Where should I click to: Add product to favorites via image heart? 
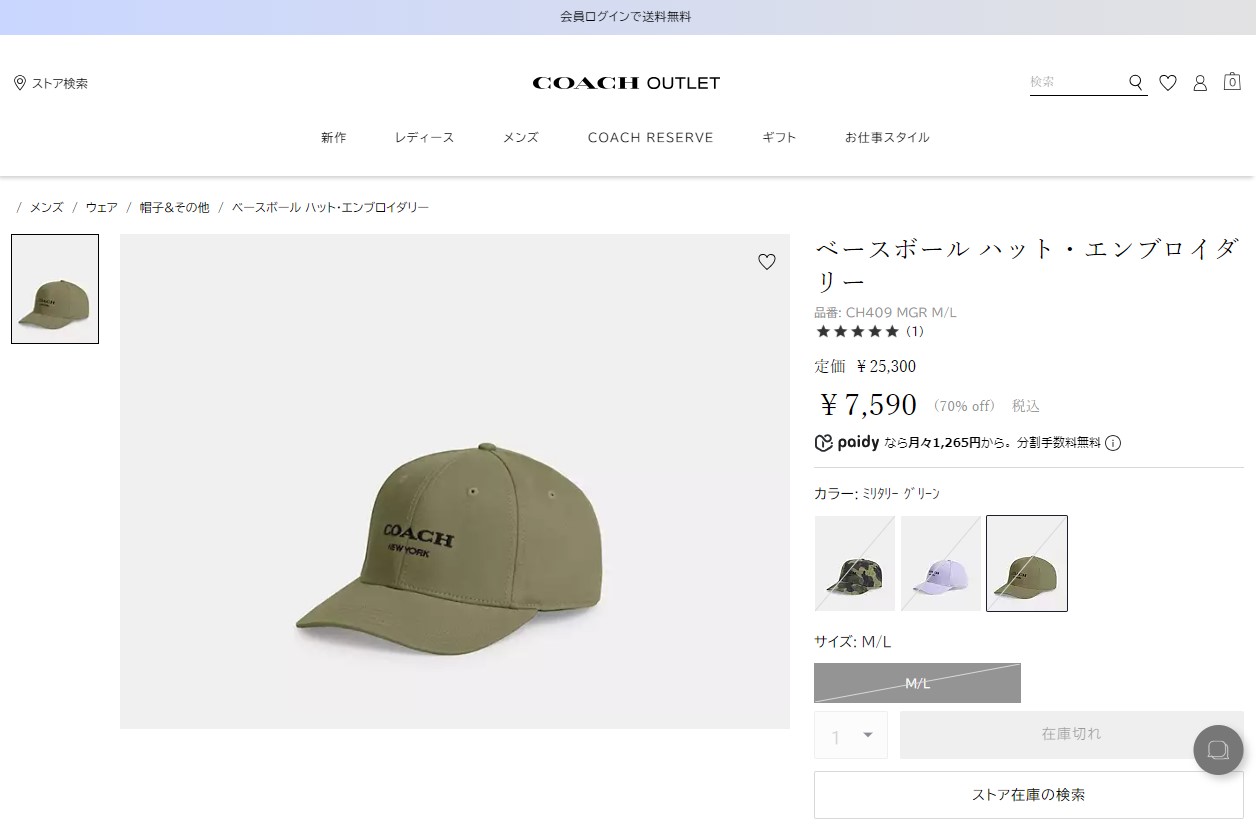[767, 262]
